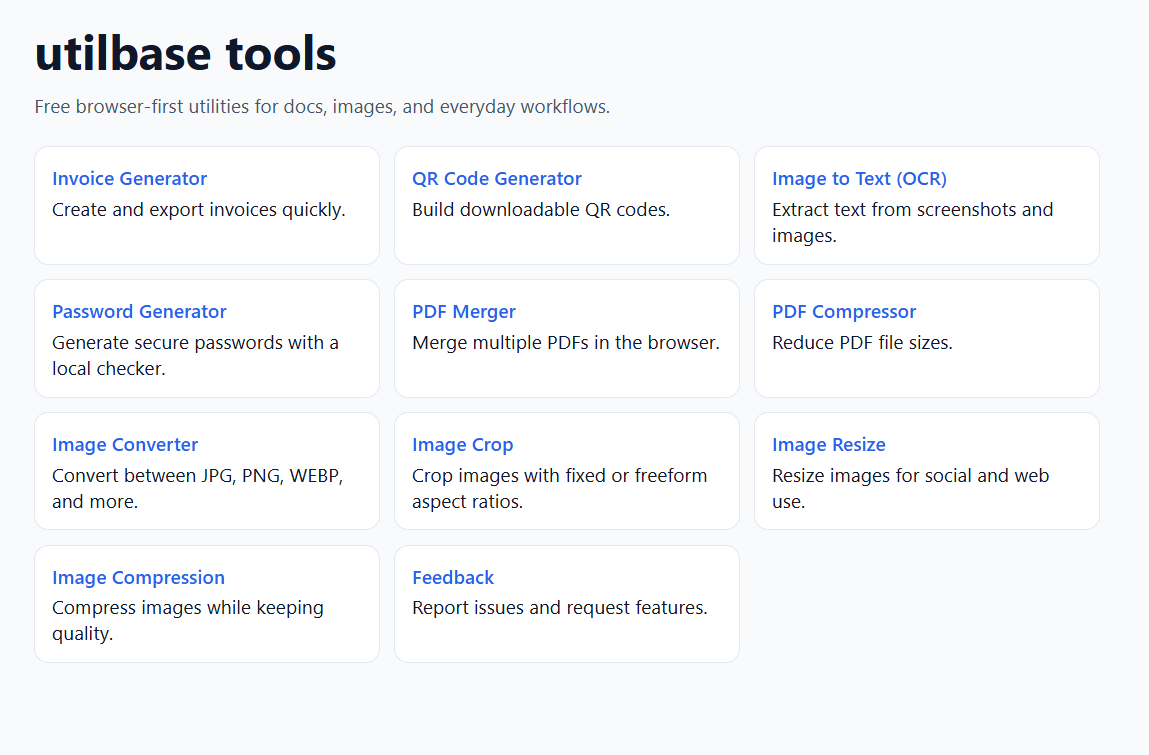Click the browser-first utilities subtitle

click(x=322, y=106)
